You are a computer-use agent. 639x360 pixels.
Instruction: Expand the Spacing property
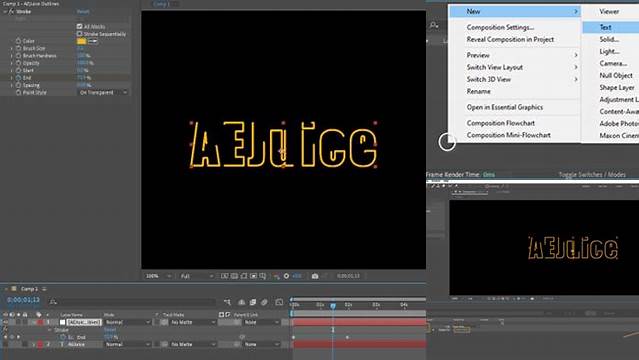(x=12, y=85)
